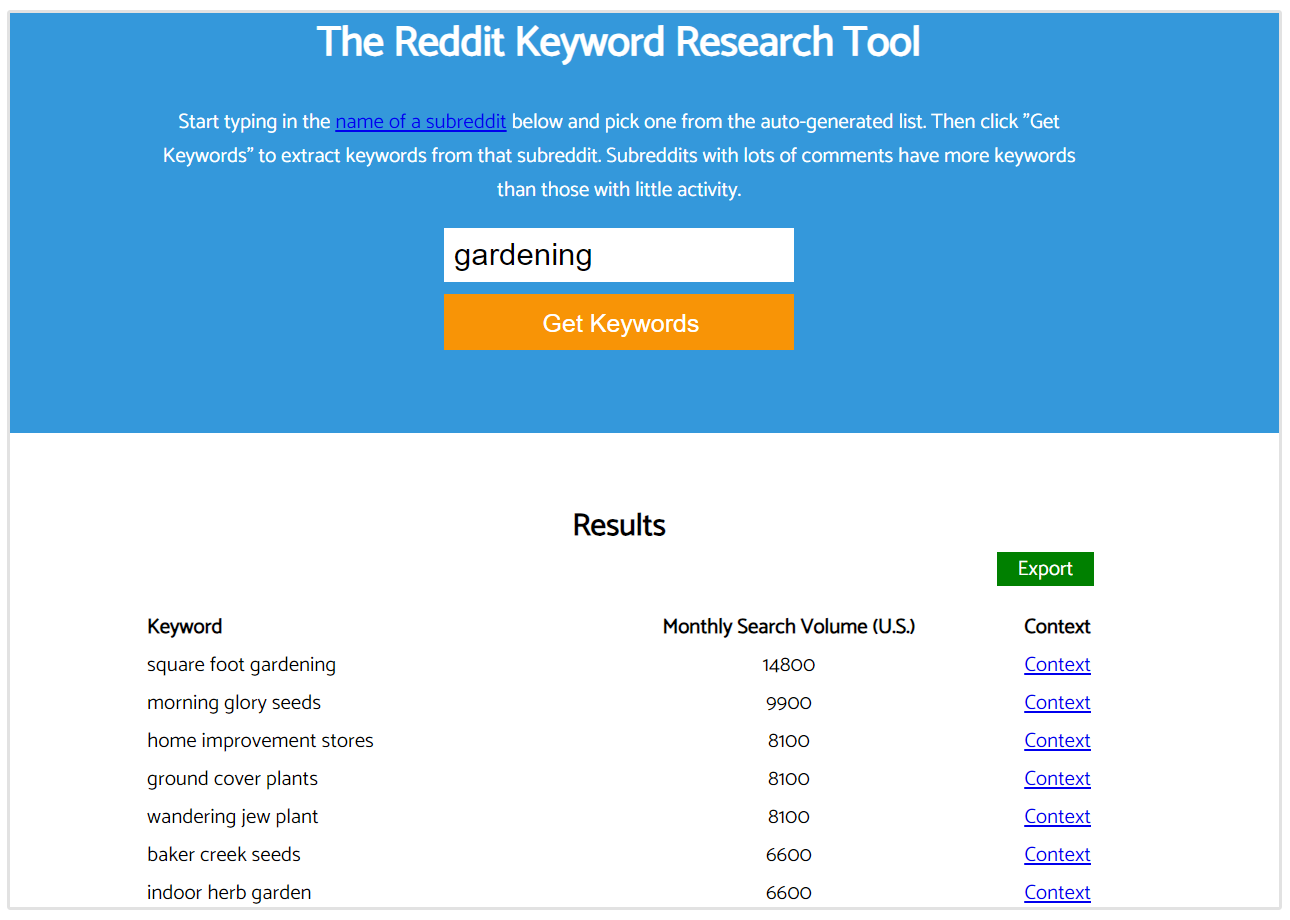The image size is (1290, 920).
Task: Open Context link for morning glory seeds
Action: coord(1057,703)
